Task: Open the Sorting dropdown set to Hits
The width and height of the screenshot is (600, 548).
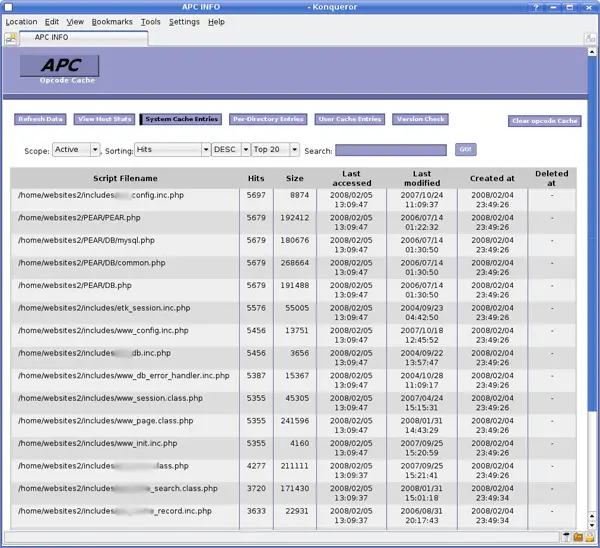Action: coord(172,150)
